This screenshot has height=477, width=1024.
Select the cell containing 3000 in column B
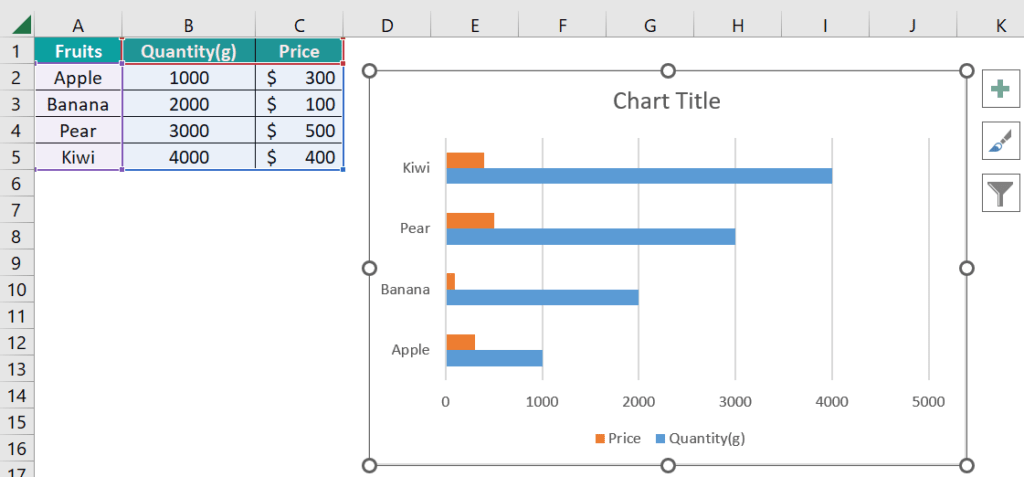pos(189,131)
